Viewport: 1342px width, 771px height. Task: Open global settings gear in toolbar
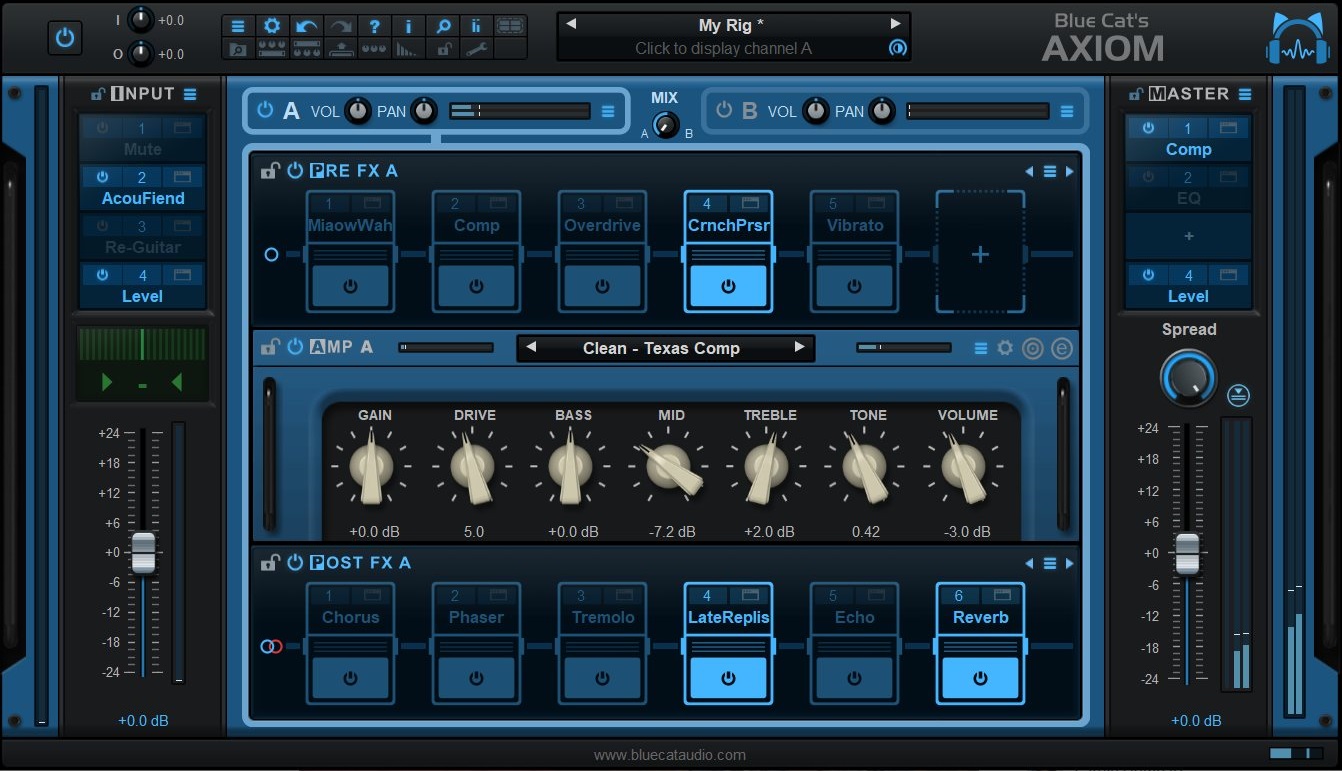[x=272, y=26]
